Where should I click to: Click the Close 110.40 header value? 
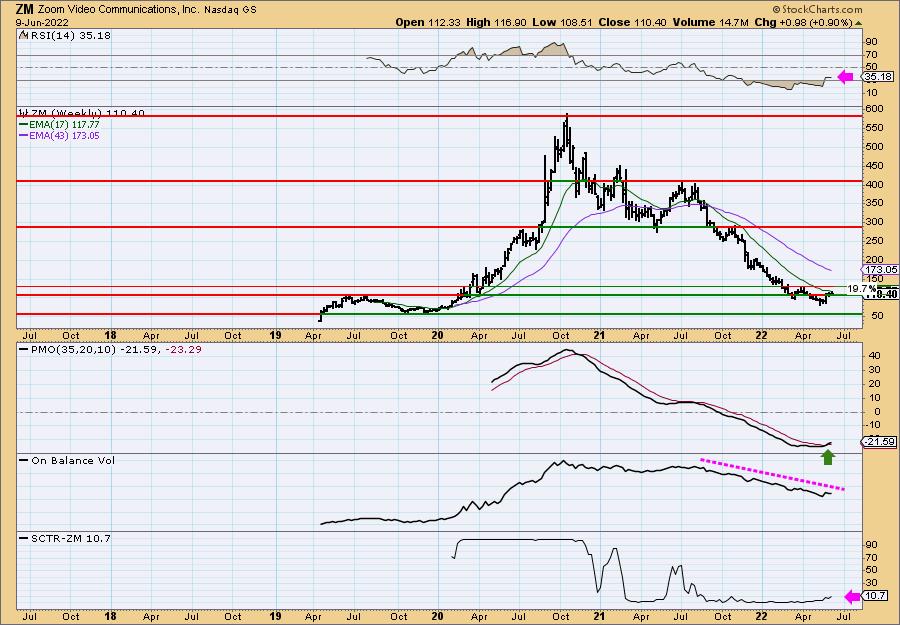[632, 22]
